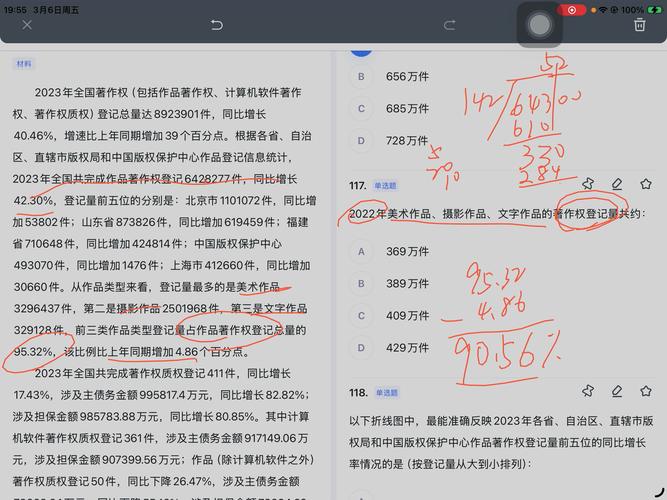The height and width of the screenshot is (500, 667).
Task: Open the edit pencil for question 118
Action: tap(617, 391)
